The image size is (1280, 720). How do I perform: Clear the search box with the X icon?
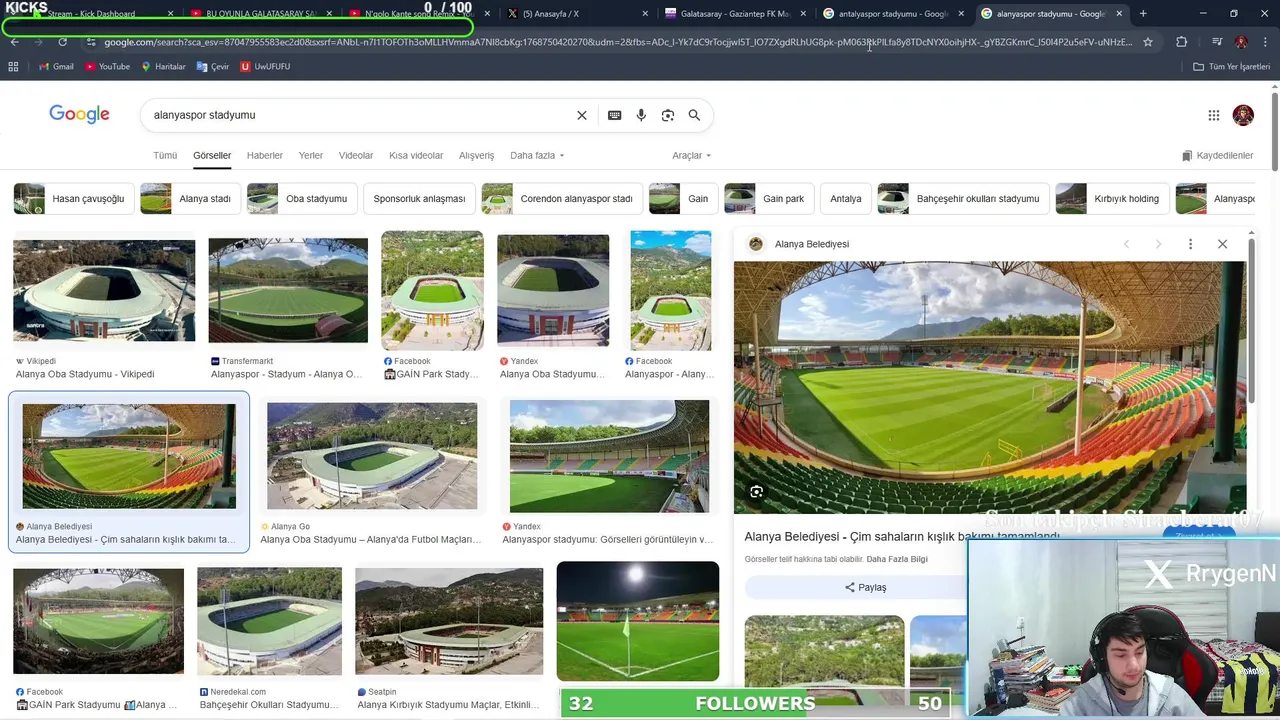point(581,115)
